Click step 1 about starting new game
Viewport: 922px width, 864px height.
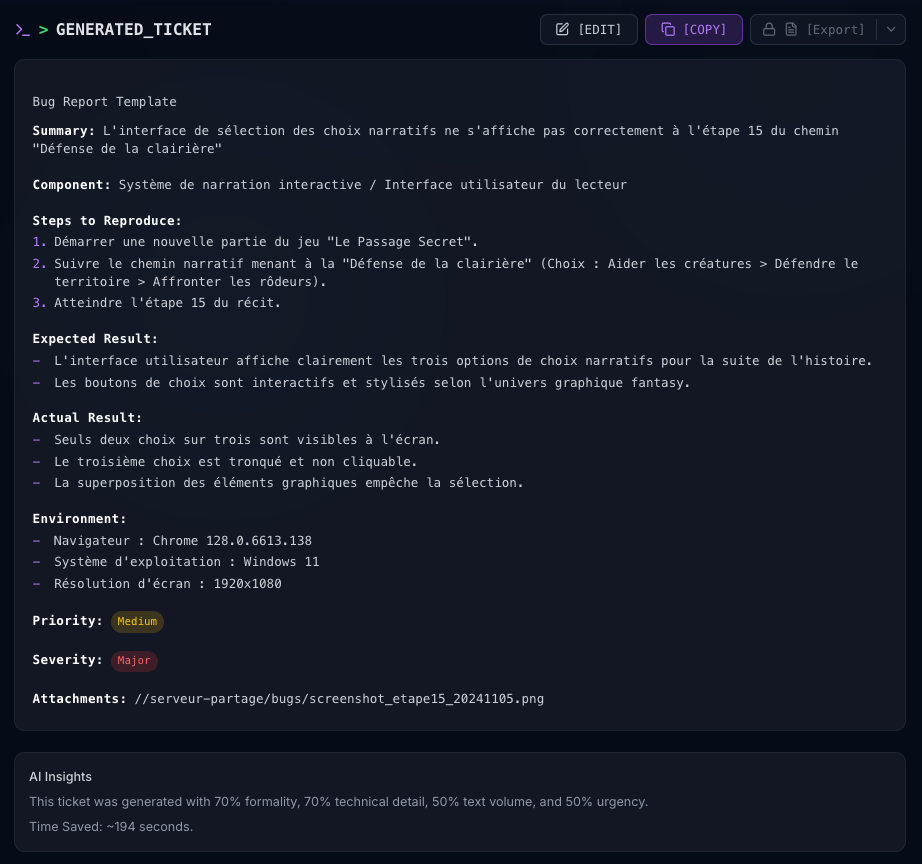pos(266,242)
